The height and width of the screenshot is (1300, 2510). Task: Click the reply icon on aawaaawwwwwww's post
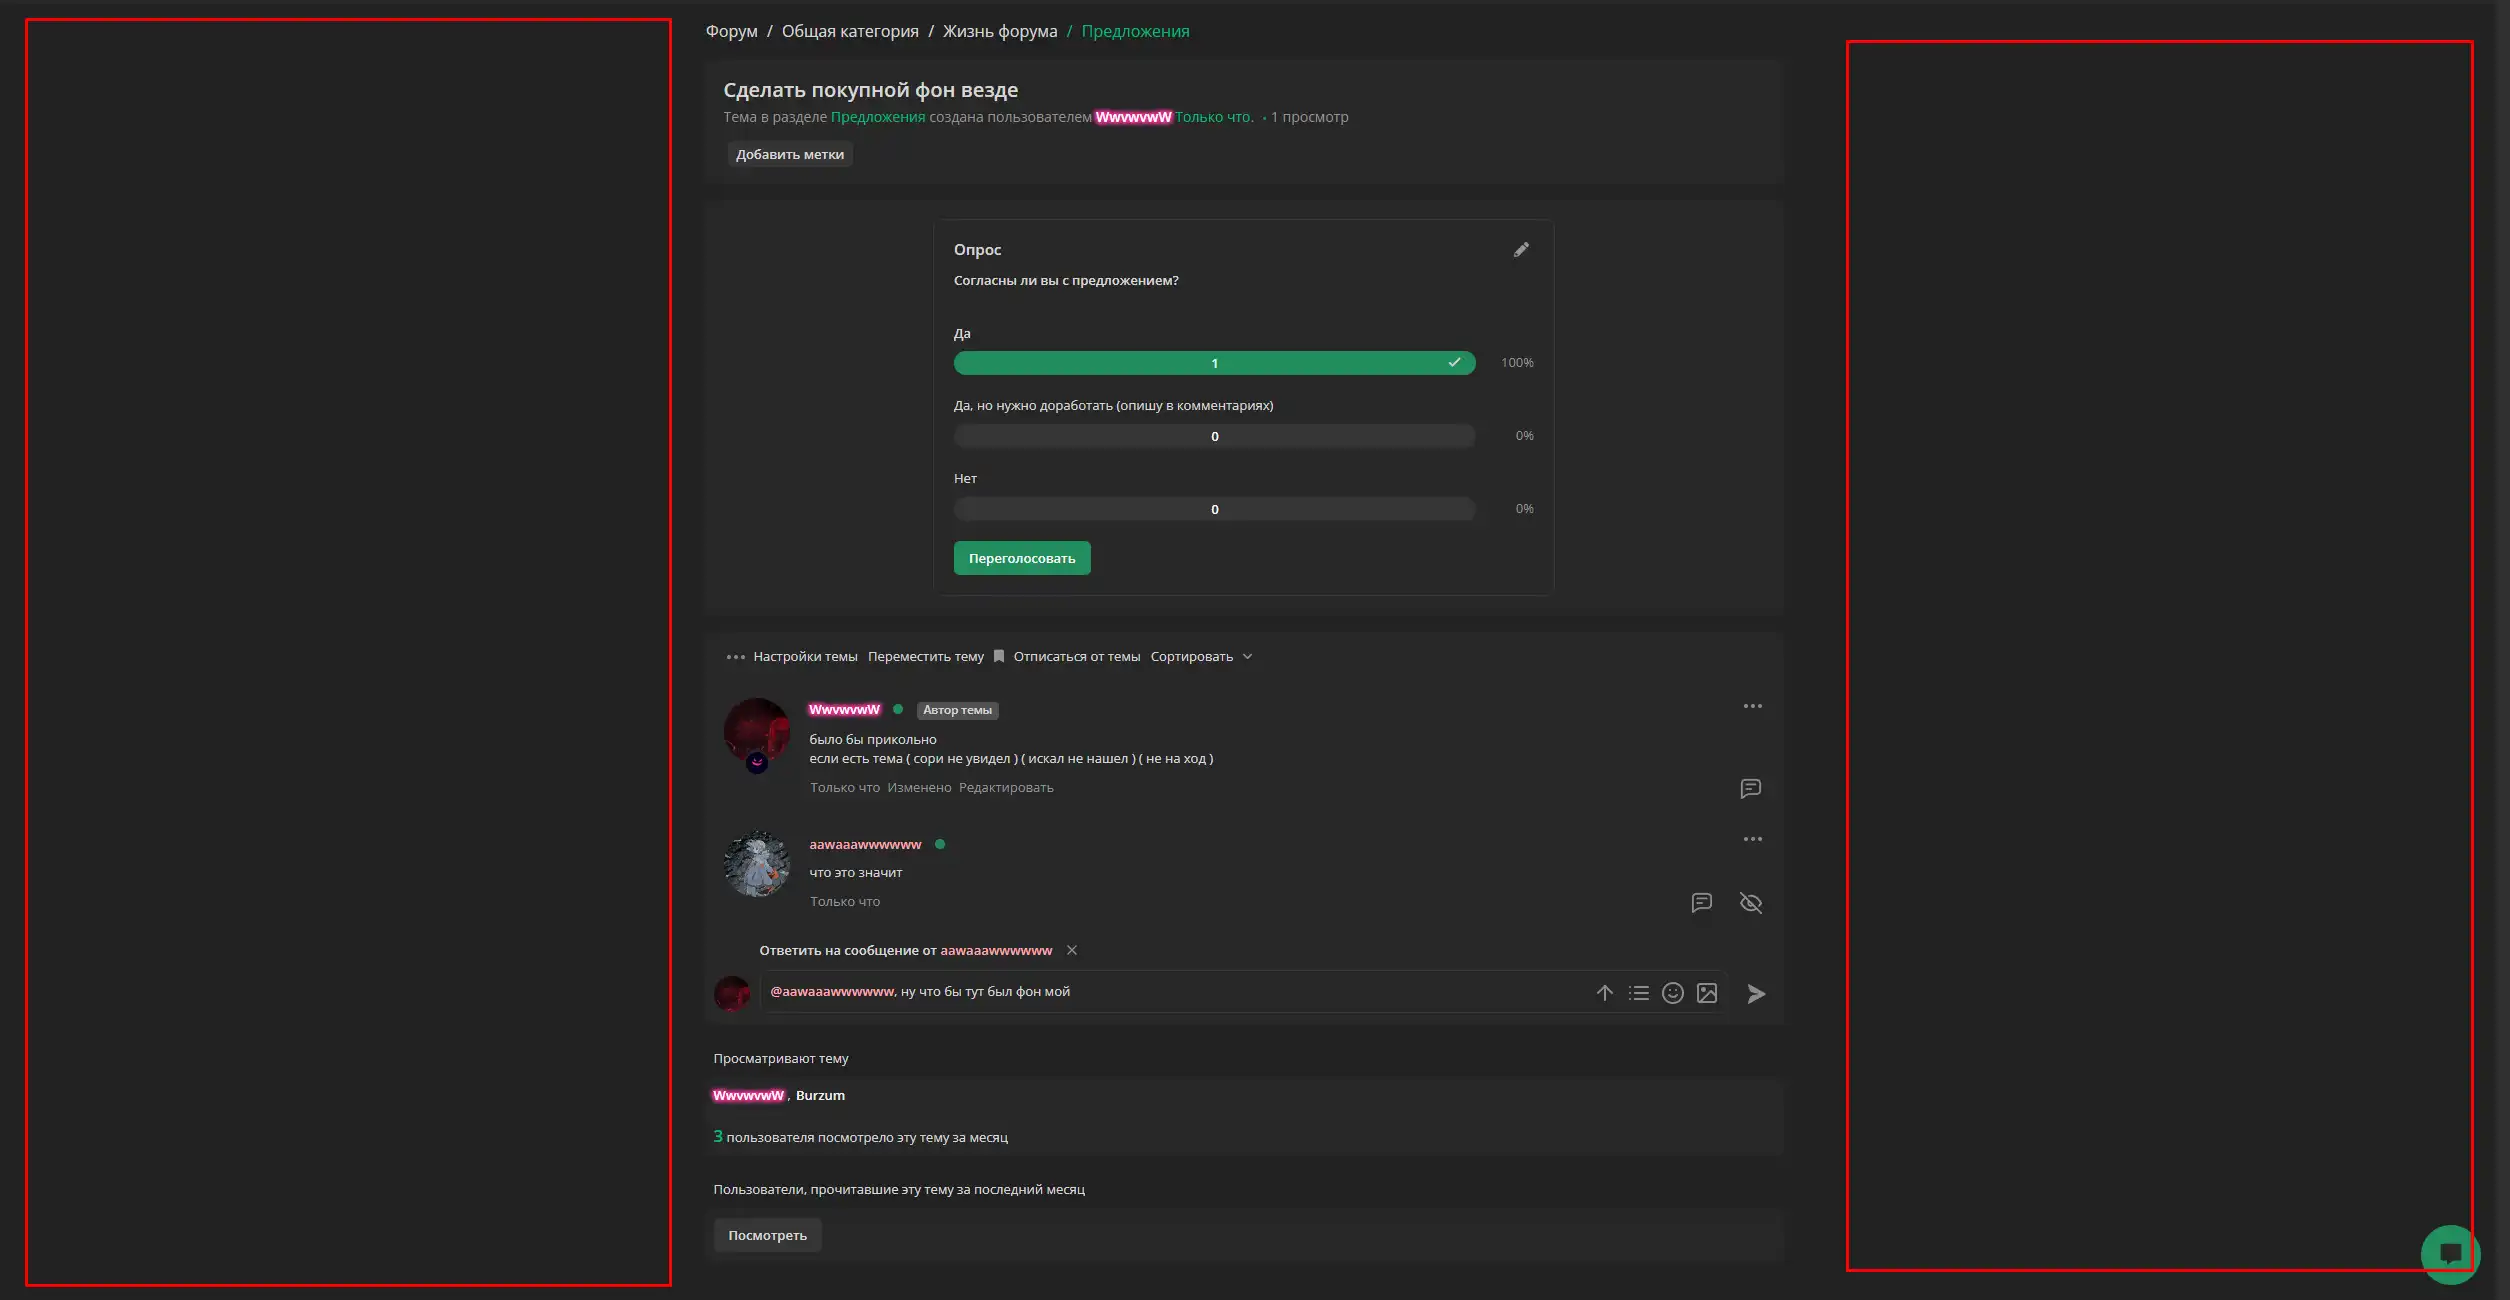(1702, 903)
